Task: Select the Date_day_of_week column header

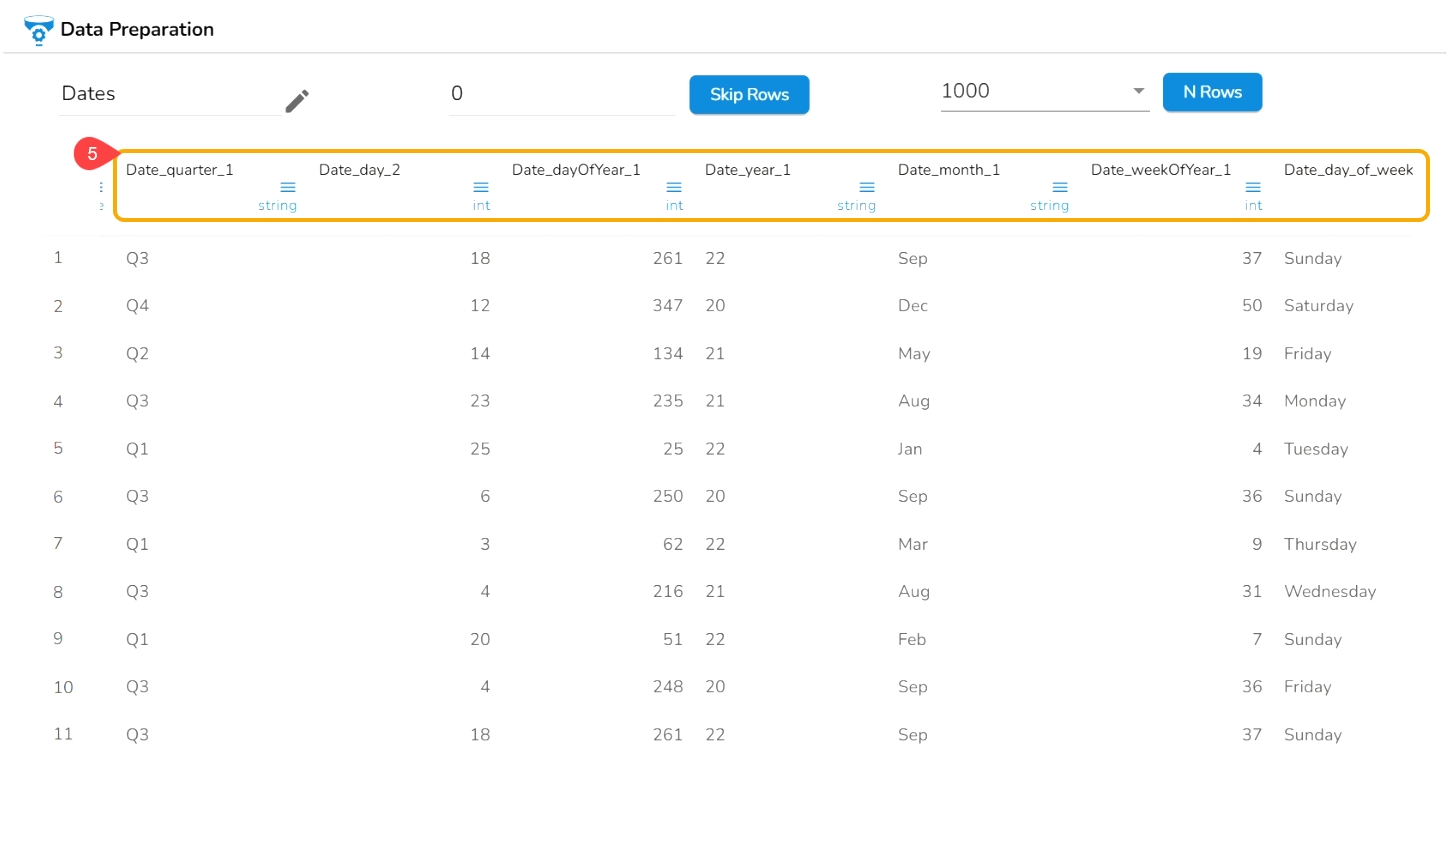Action: [1348, 170]
